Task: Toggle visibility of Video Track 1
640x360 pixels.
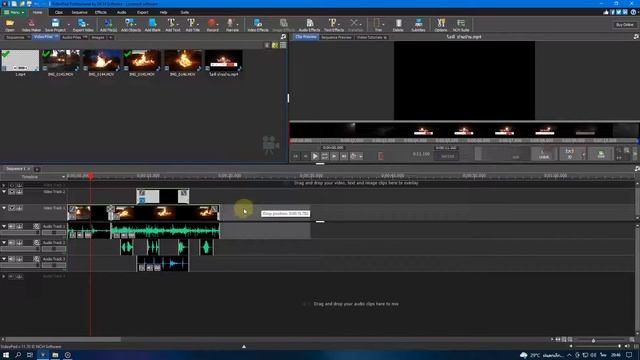Action: [12, 208]
